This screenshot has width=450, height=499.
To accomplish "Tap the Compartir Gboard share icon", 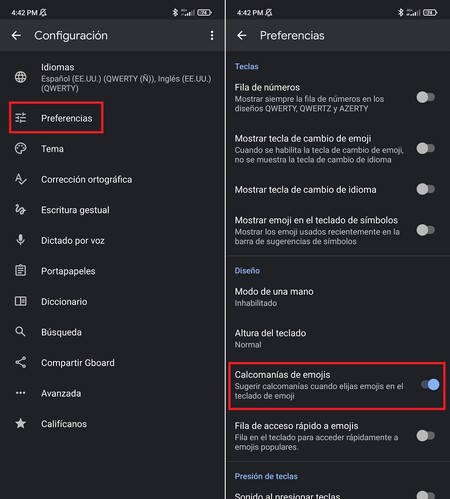I will (x=21, y=362).
